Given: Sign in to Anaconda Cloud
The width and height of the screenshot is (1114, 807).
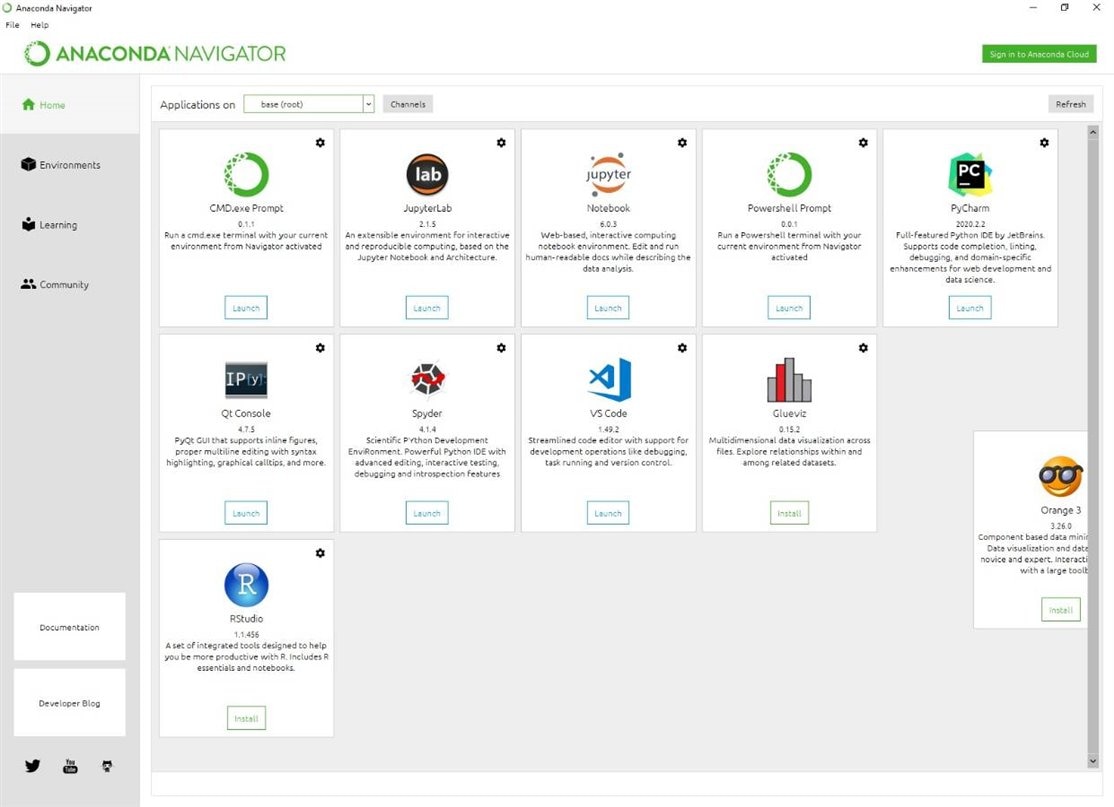Looking at the screenshot, I should click(1039, 54).
